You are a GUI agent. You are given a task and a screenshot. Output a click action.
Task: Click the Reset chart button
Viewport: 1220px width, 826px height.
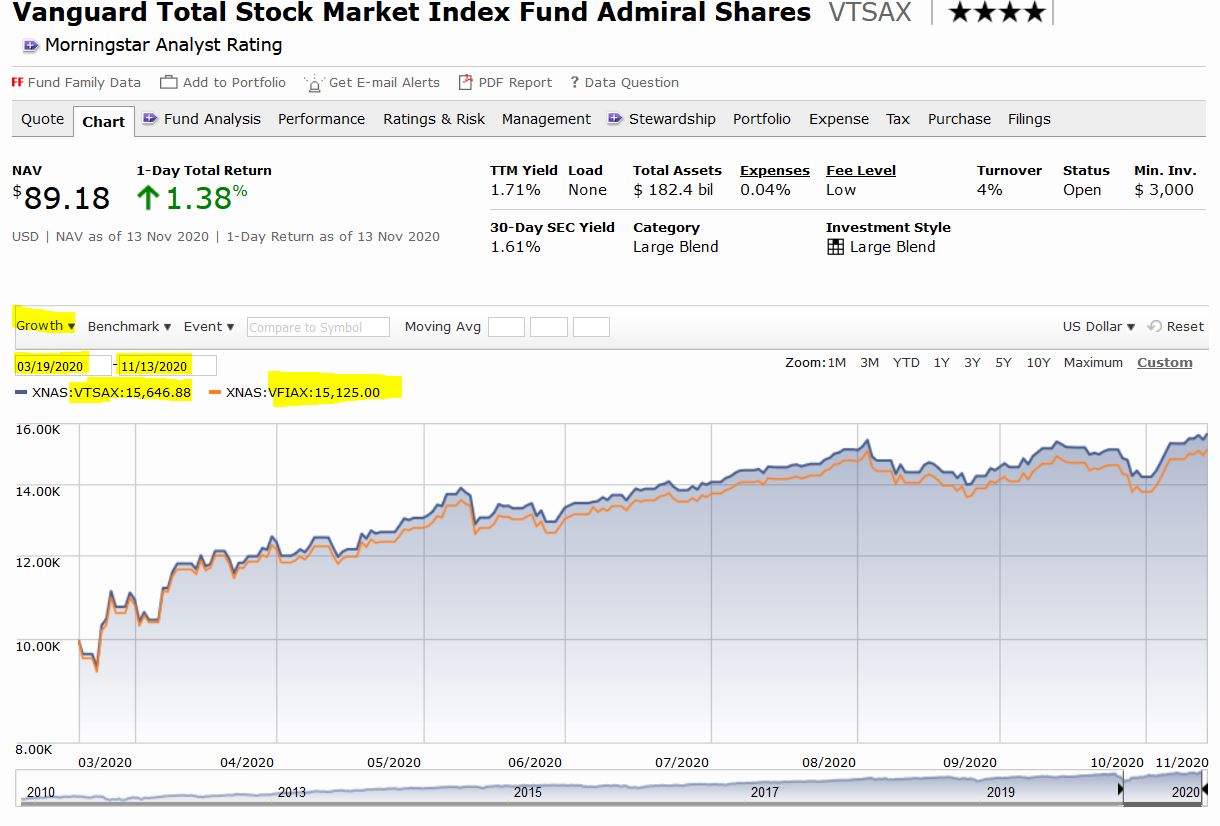click(1176, 326)
